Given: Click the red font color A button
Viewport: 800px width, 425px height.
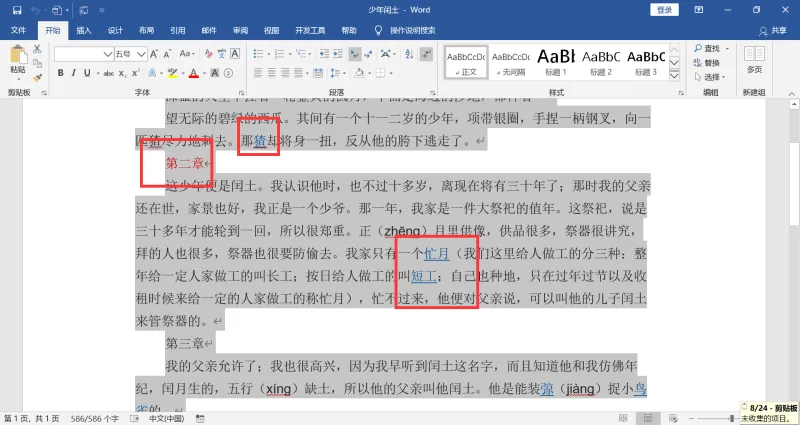Looking at the screenshot, I should 193,73.
